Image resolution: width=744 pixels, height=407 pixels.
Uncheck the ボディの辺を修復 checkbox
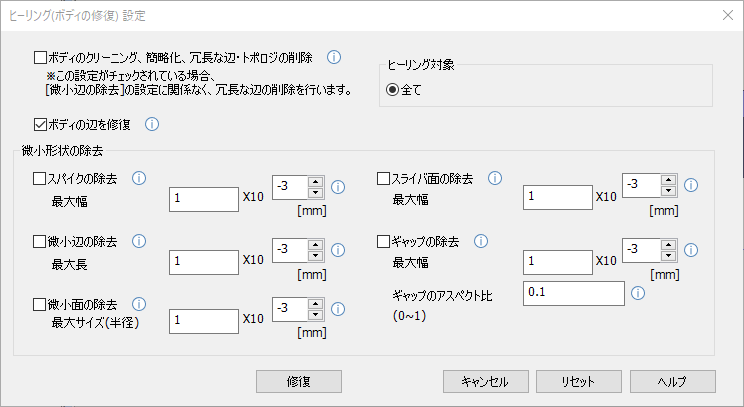pyautogui.click(x=40, y=125)
